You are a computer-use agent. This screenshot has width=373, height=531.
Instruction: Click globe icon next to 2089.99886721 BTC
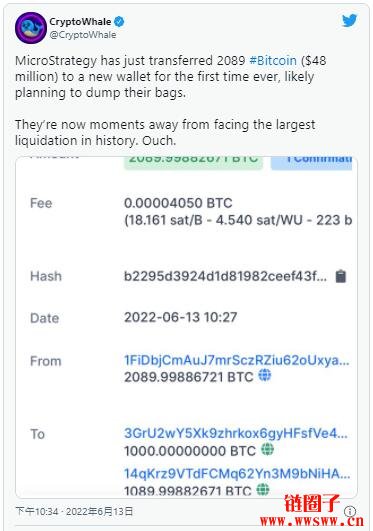click(x=265, y=375)
